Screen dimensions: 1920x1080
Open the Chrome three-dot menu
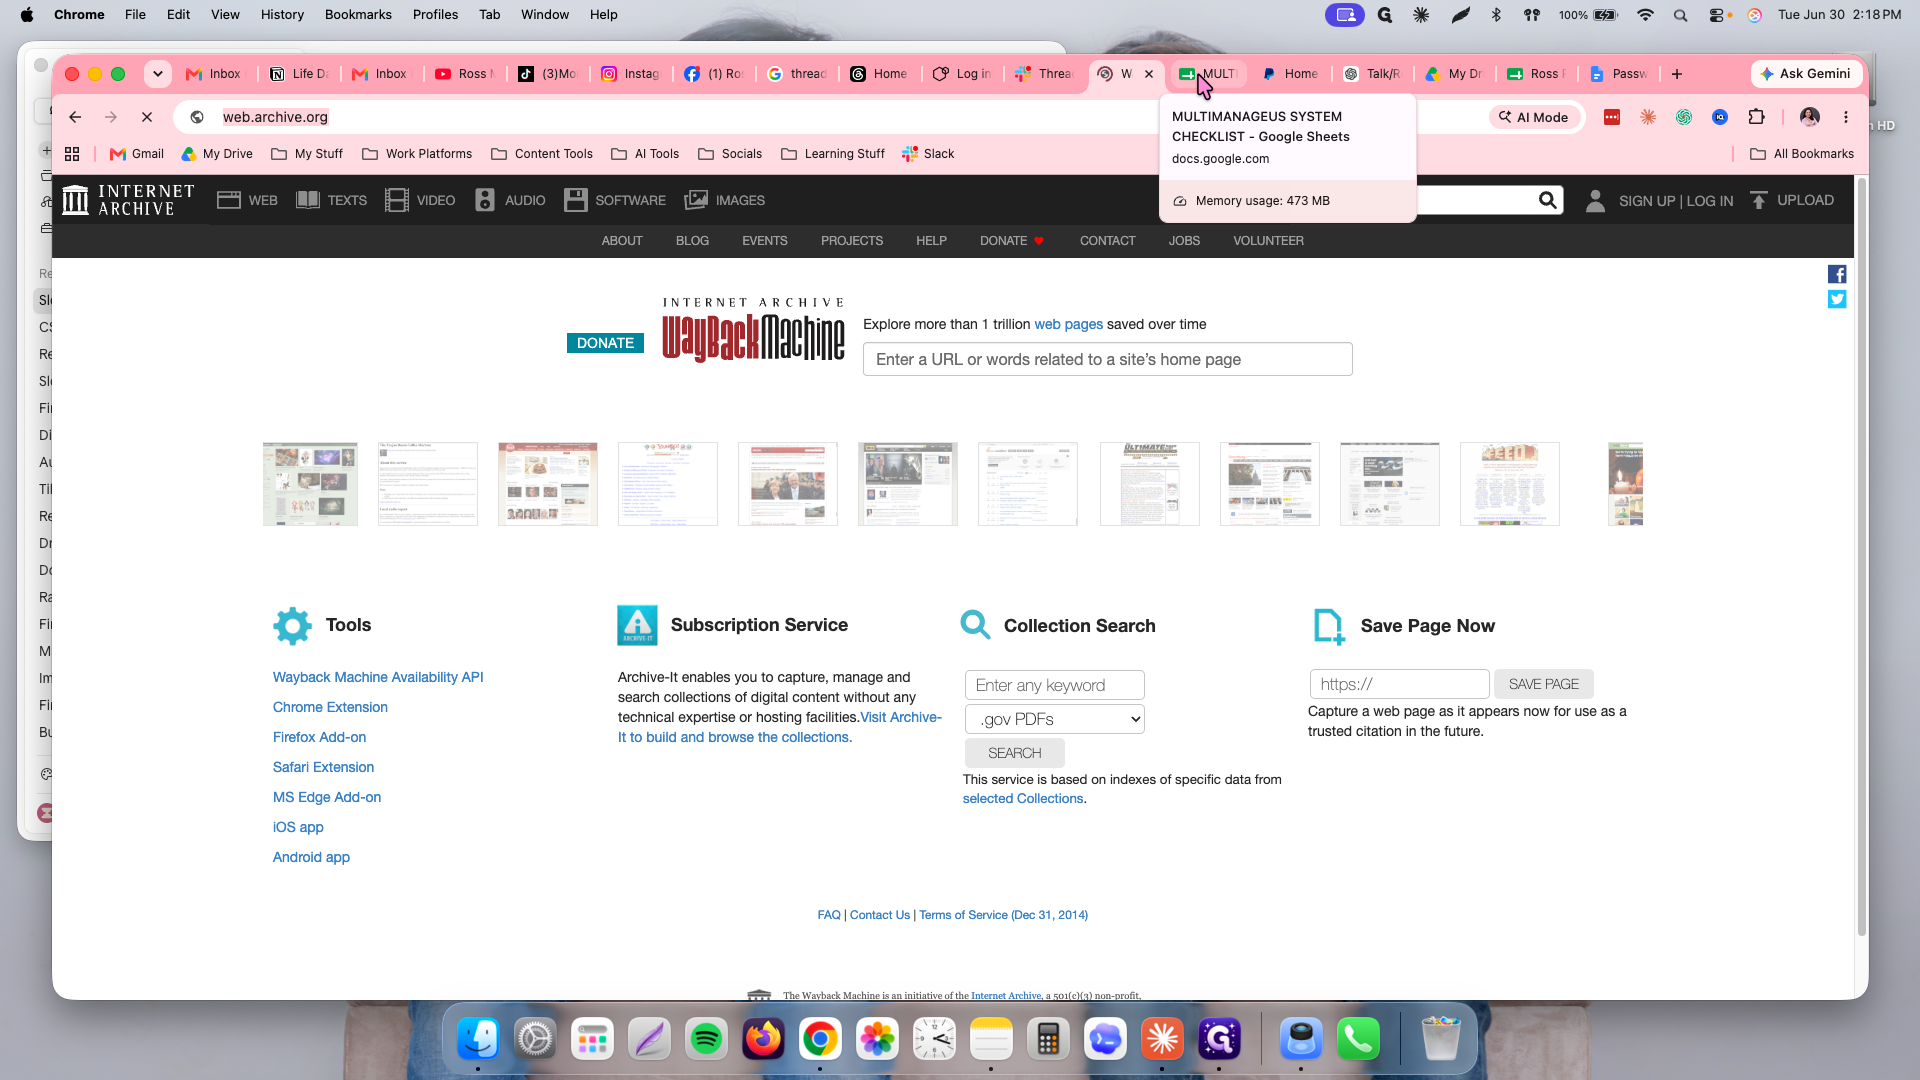(x=1846, y=117)
